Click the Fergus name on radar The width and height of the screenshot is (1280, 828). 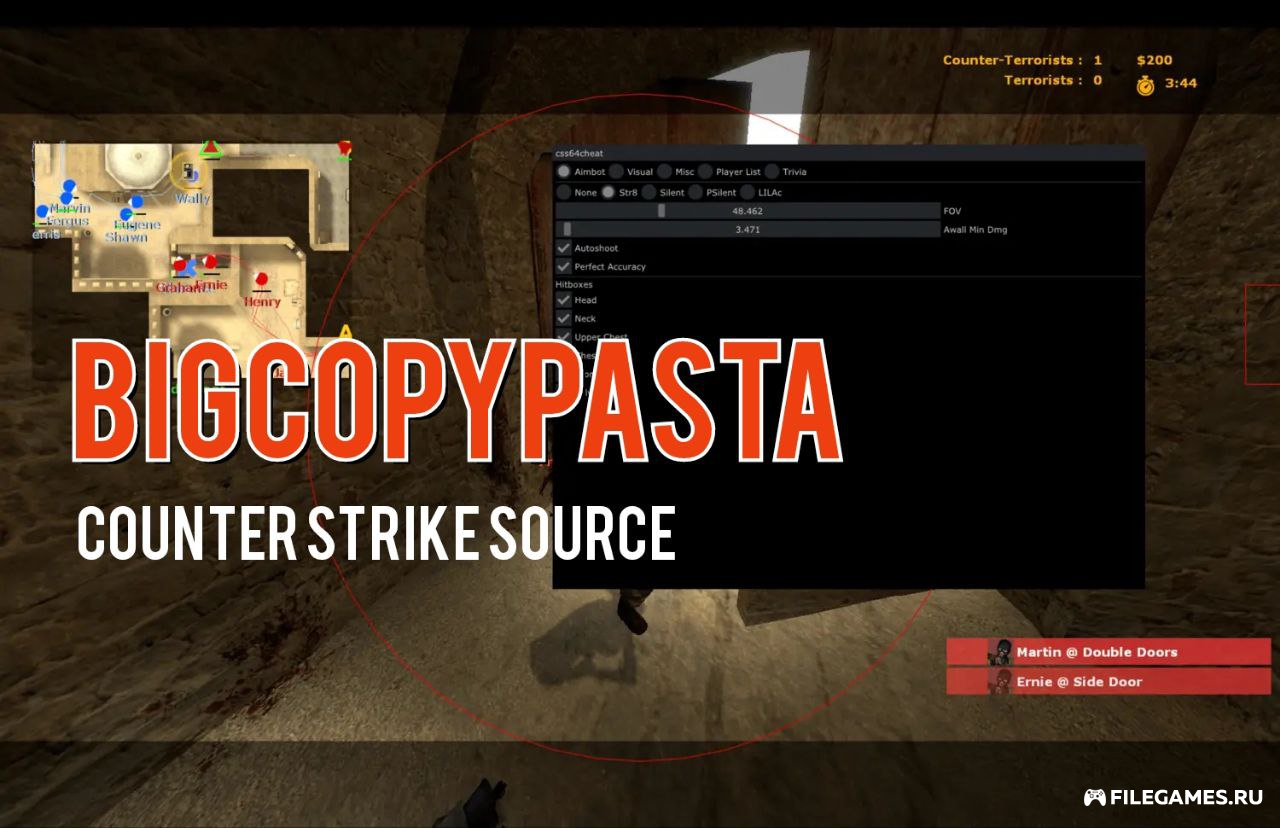point(68,221)
